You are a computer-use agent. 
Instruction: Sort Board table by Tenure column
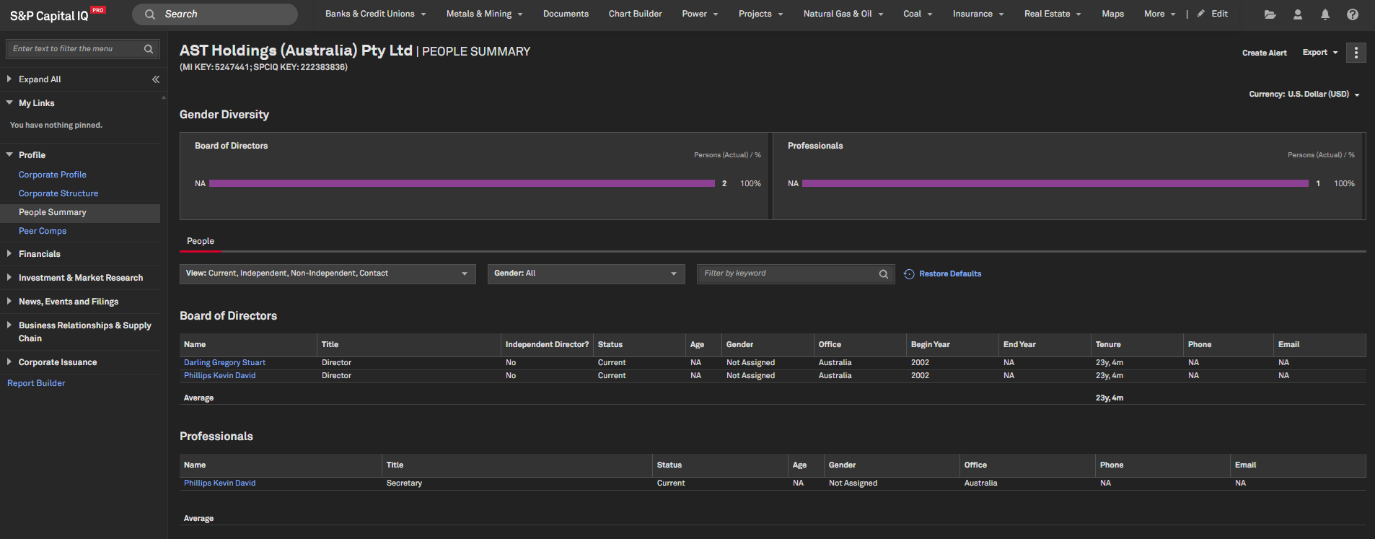1108,344
